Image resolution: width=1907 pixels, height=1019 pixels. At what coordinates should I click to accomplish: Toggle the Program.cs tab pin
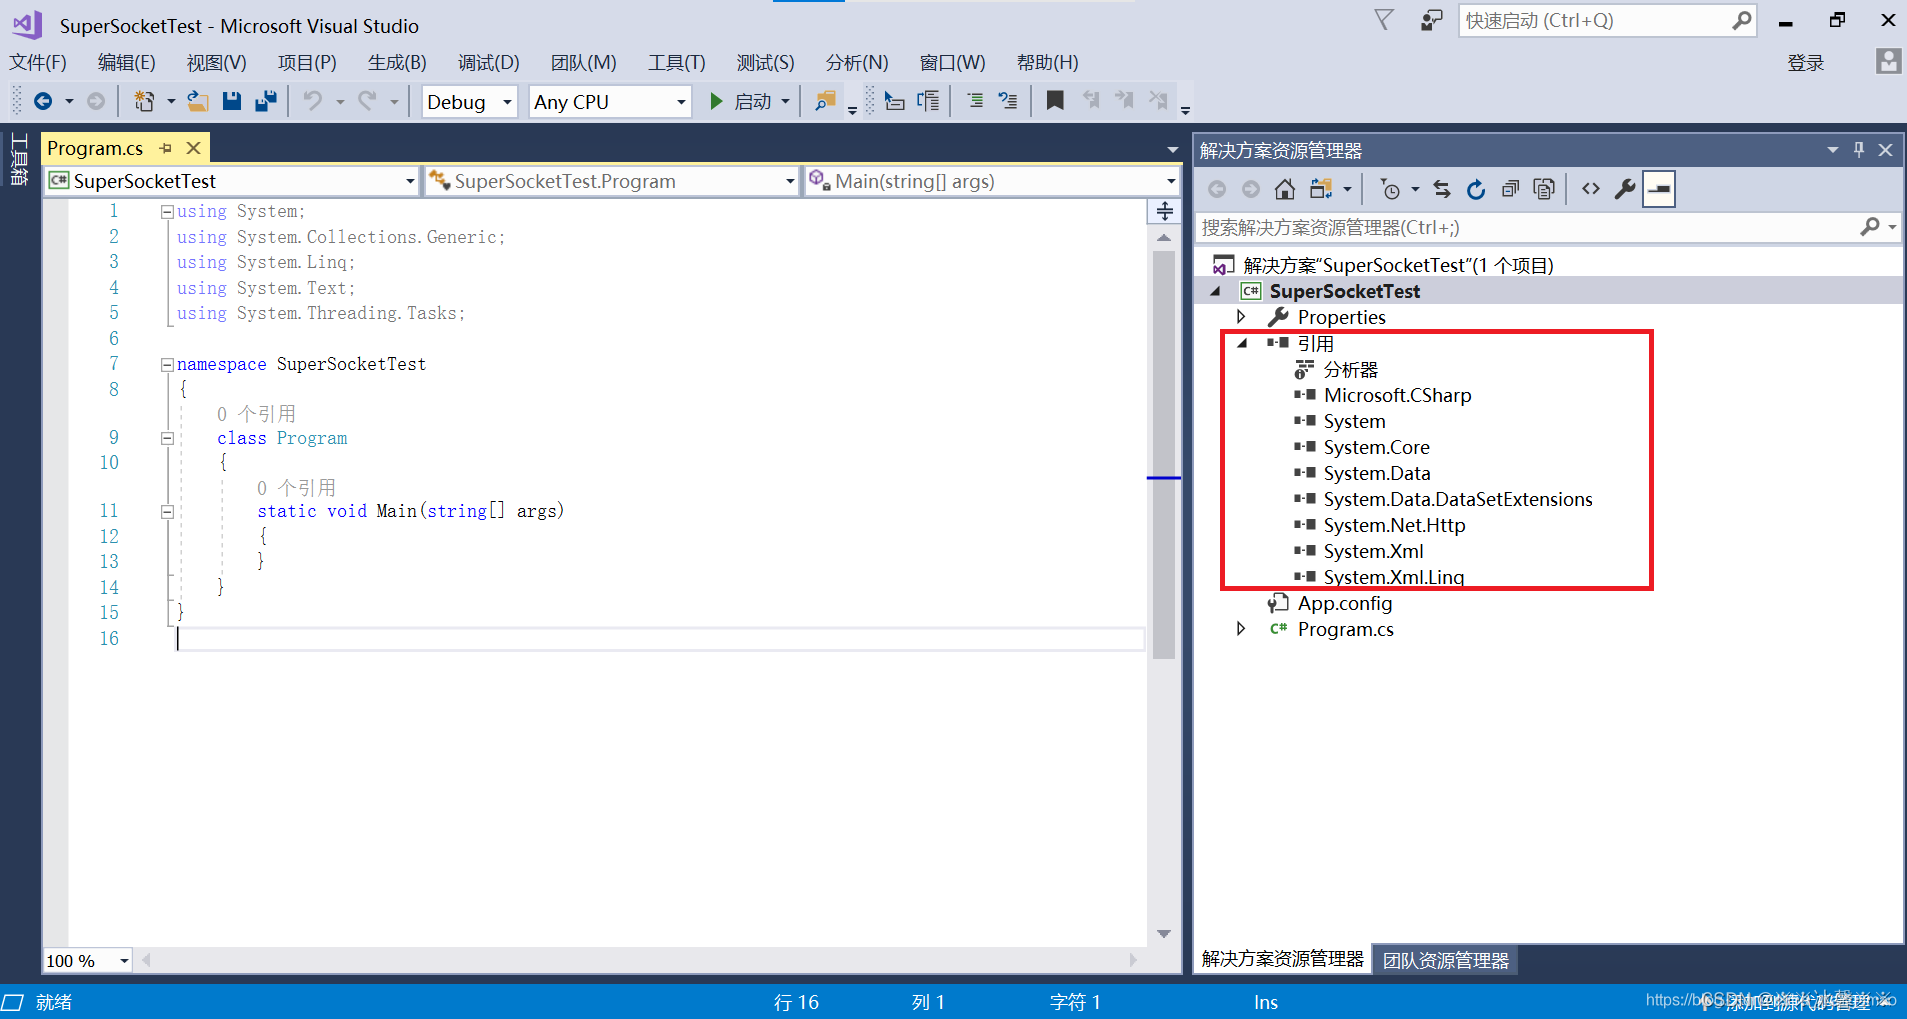165,147
